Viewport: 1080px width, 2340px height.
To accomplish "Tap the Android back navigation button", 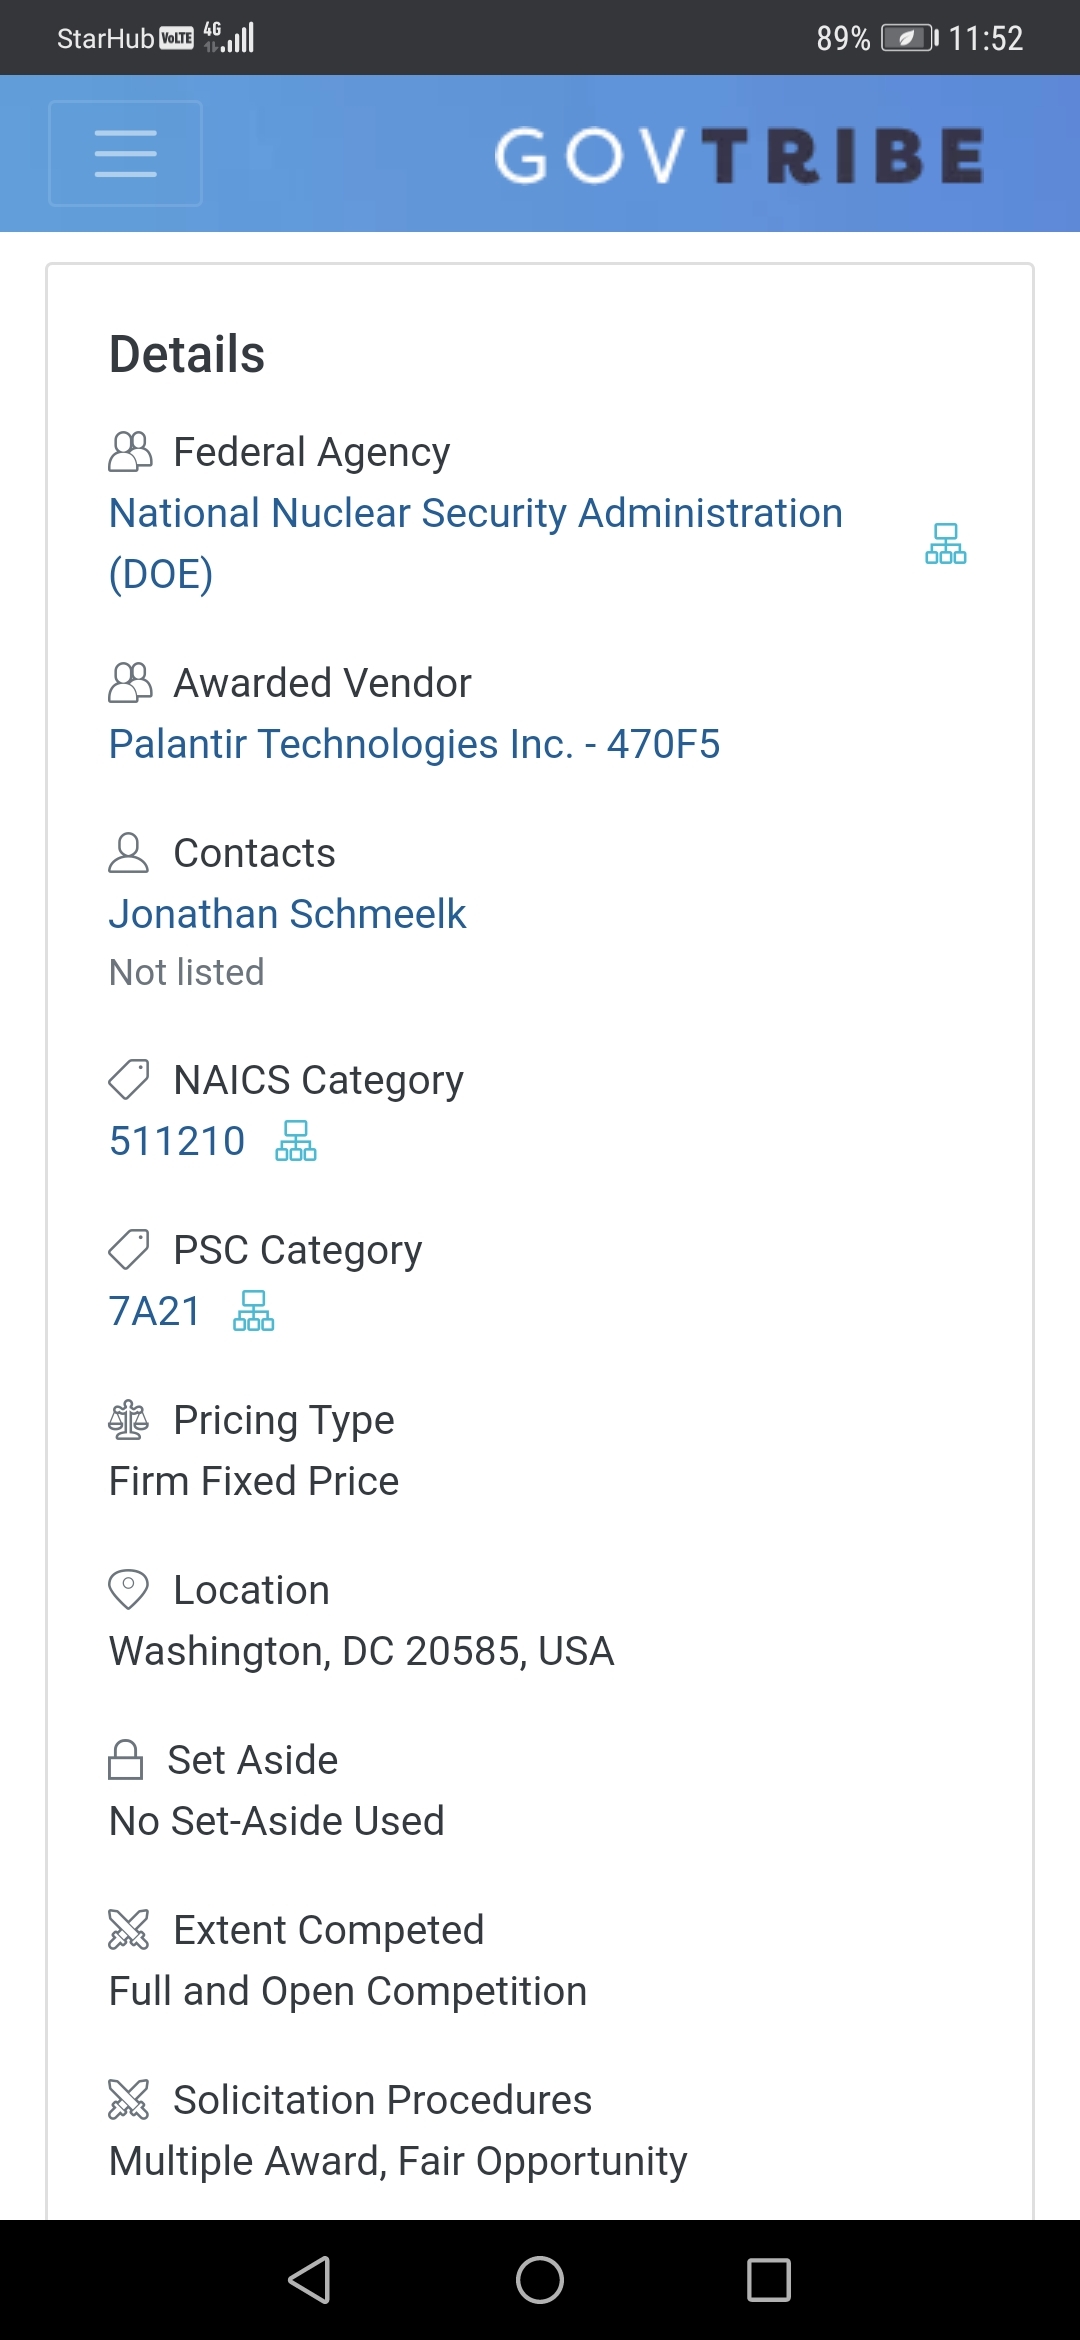I will tap(309, 2280).
